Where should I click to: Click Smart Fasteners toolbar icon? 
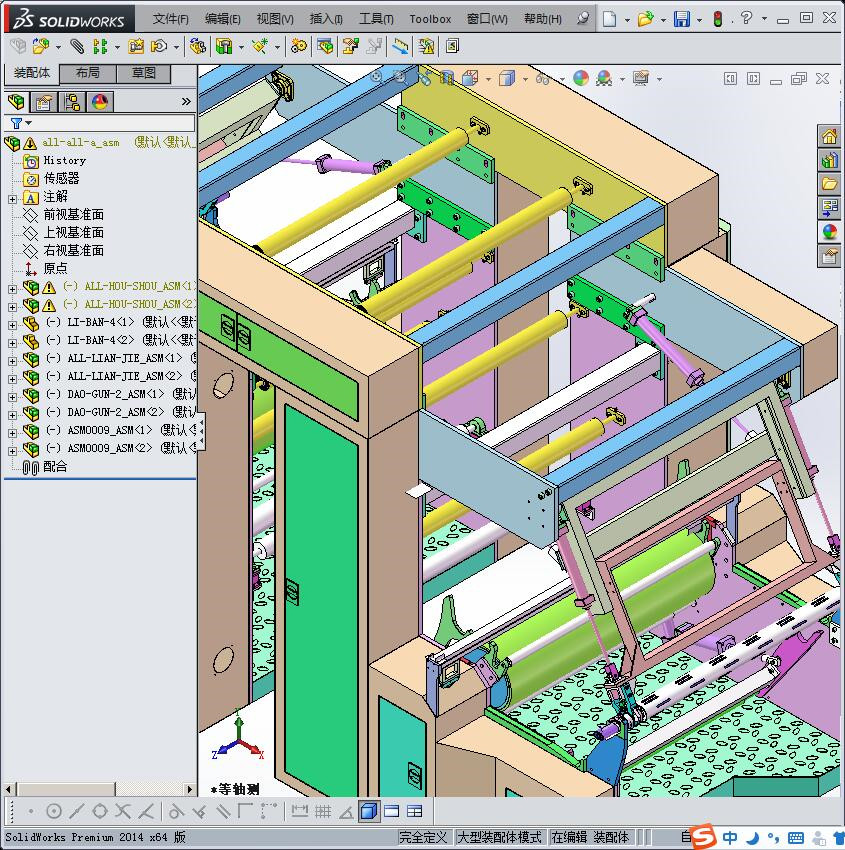click(136, 47)
